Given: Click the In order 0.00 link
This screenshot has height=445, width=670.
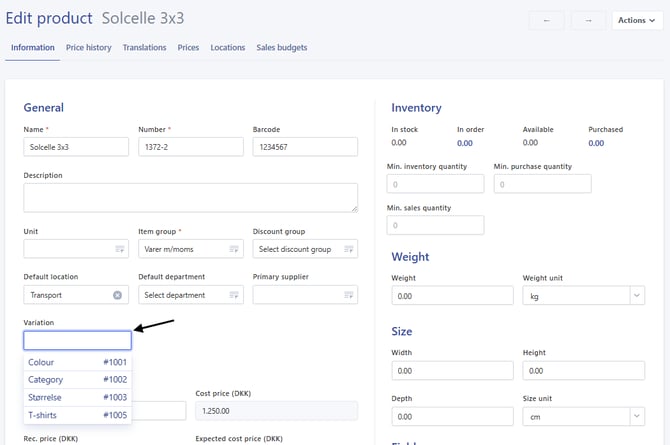Looking at the screenshot, I should point(464,143).
